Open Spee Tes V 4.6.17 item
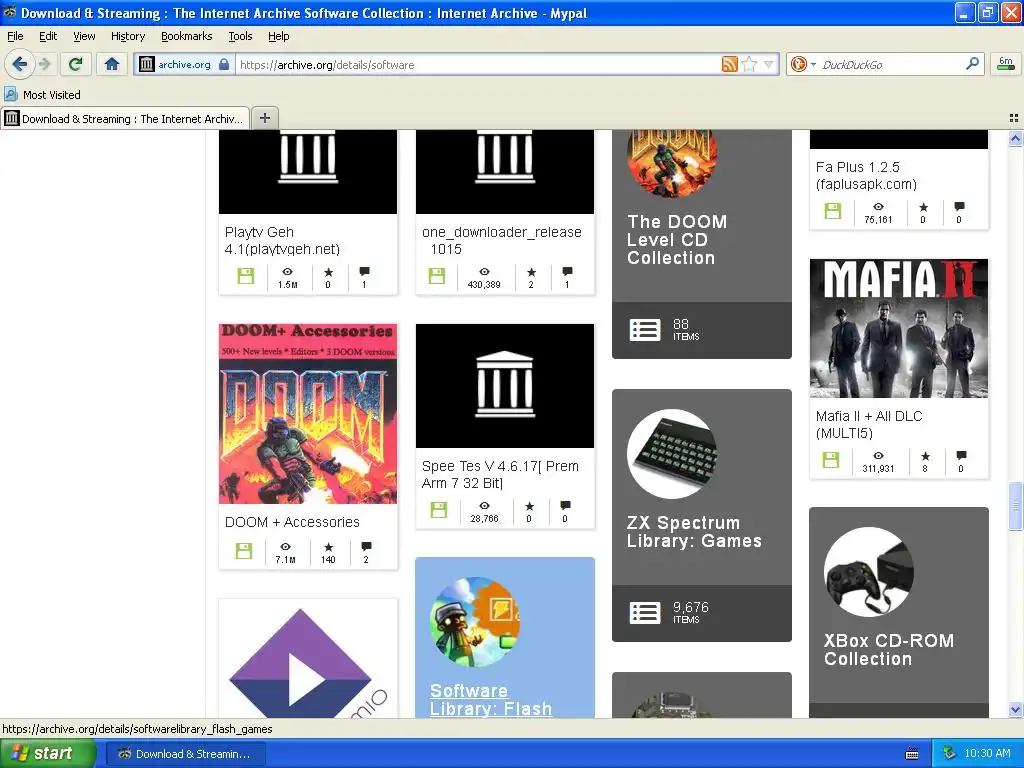 (500, 475)
